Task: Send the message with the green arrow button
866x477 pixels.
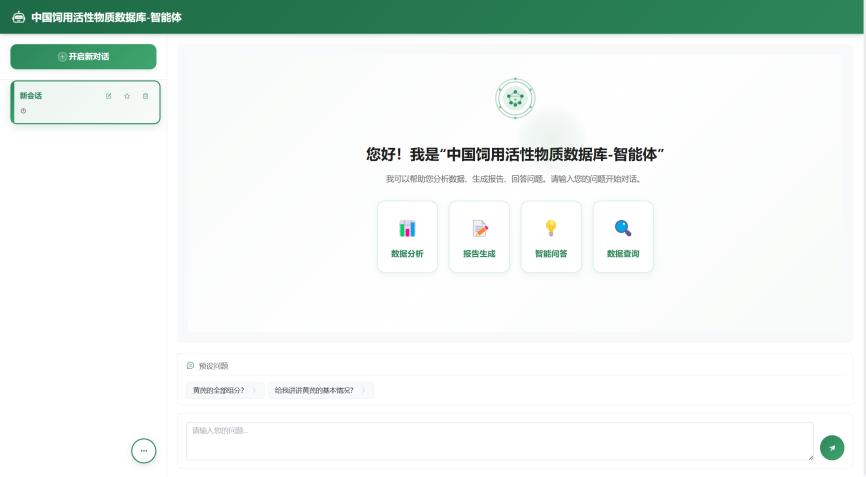Action: 832,448
